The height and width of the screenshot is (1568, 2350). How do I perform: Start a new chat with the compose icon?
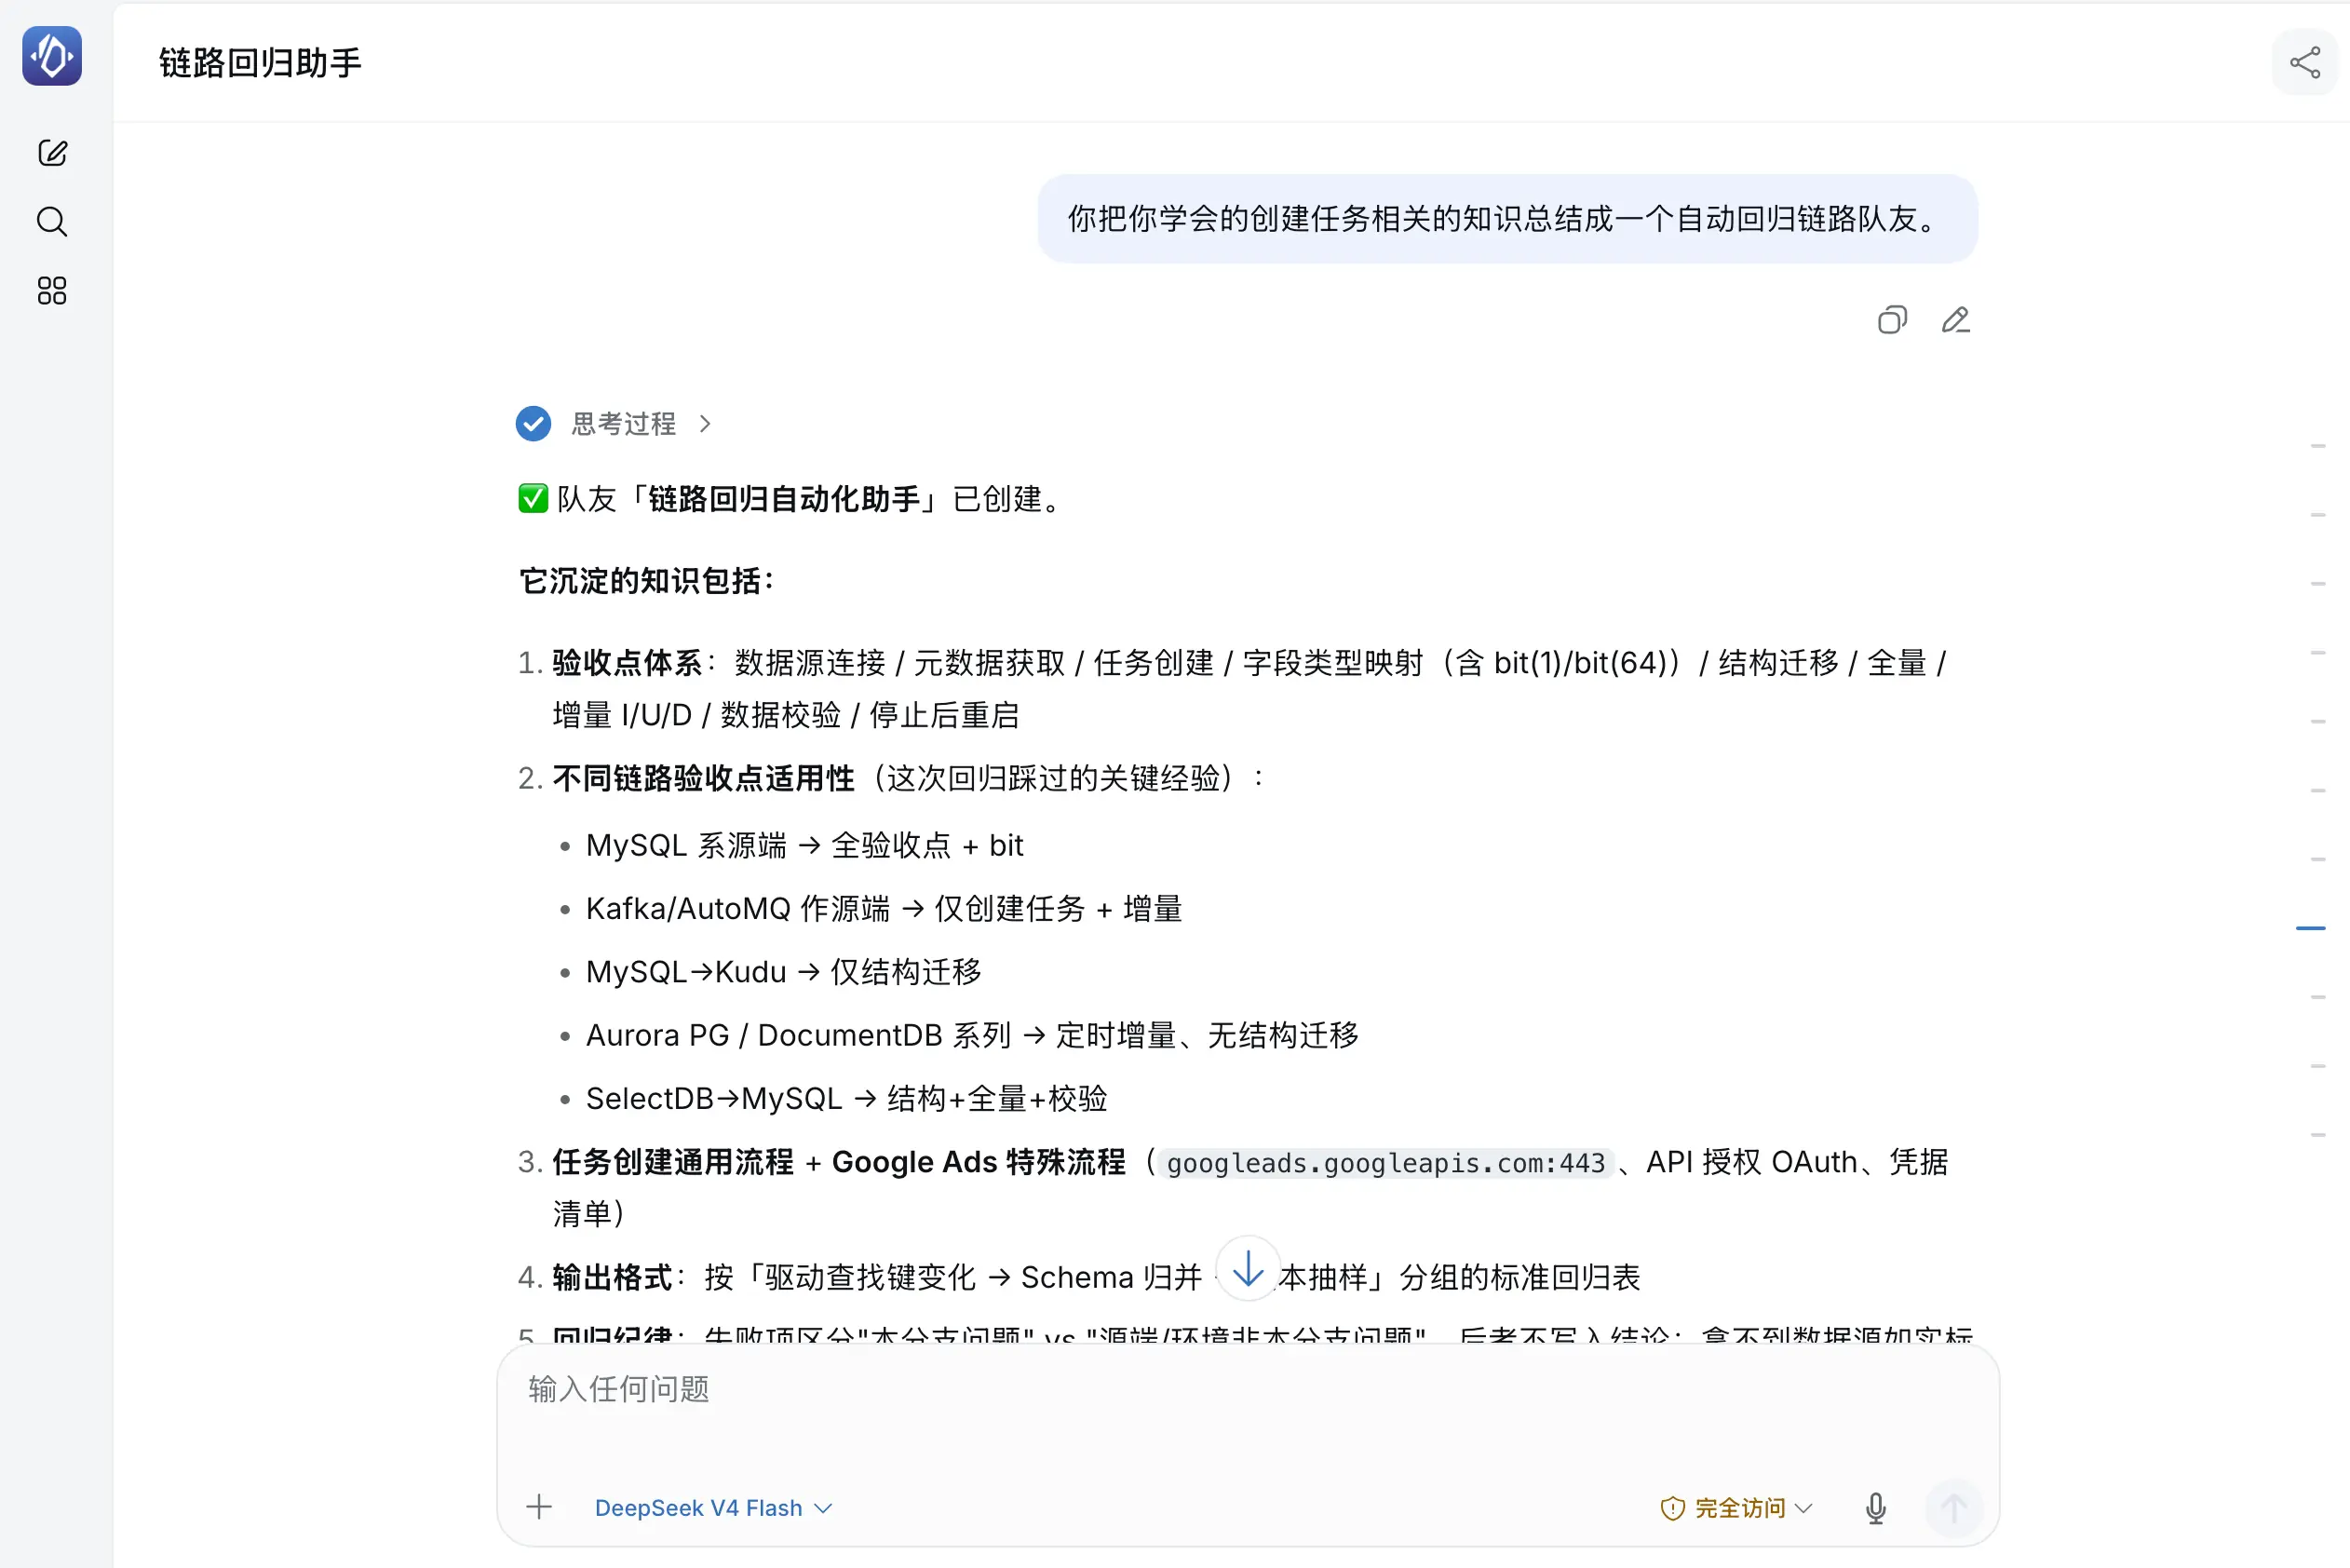click(x=52, y=153)
